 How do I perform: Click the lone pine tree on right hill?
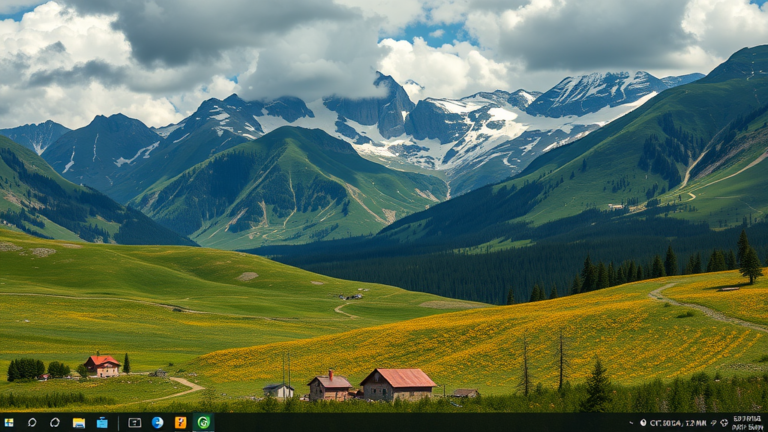pos(750,262)
